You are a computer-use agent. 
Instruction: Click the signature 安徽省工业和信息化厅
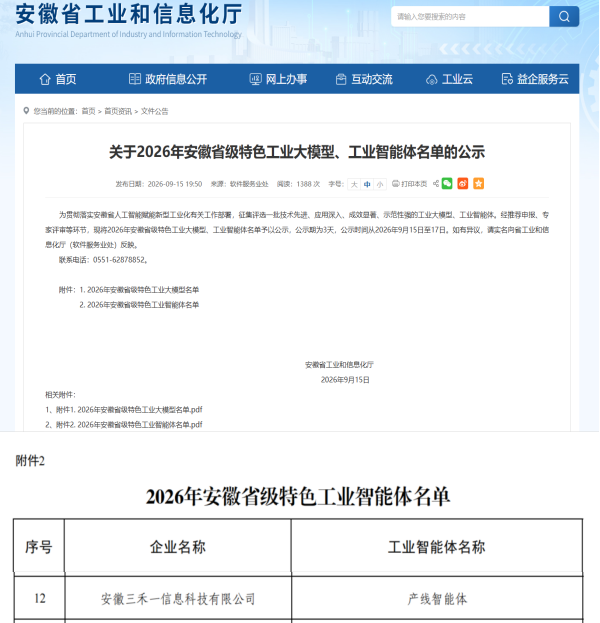pyautogui.click(x=339, y=364)
